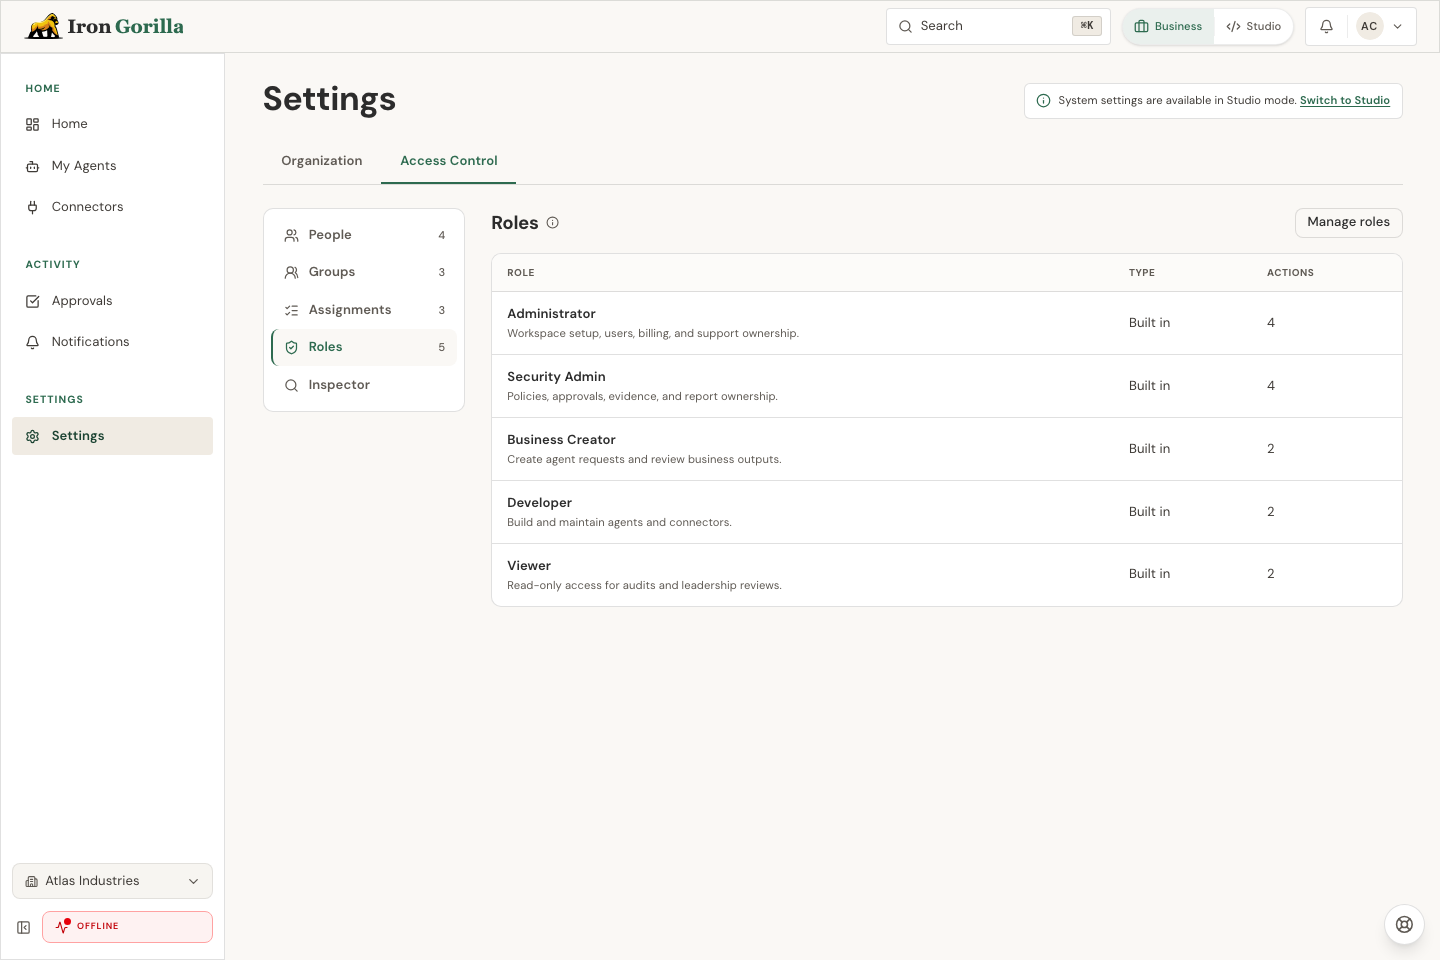1440x960 pixels.
Task: Open Developer role row
Action: point(947,512)
